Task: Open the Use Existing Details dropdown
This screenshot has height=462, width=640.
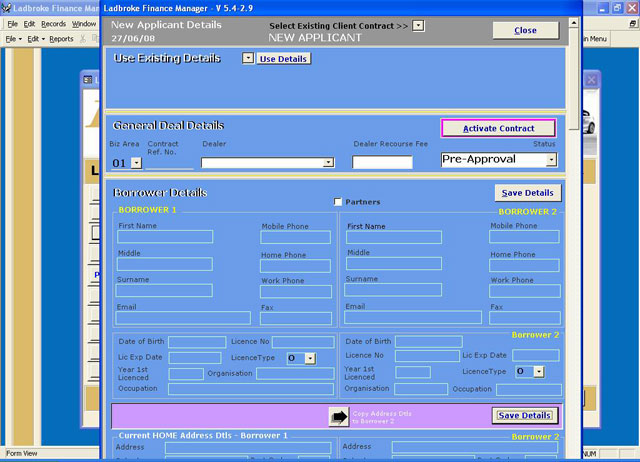Action: (248, 58)
